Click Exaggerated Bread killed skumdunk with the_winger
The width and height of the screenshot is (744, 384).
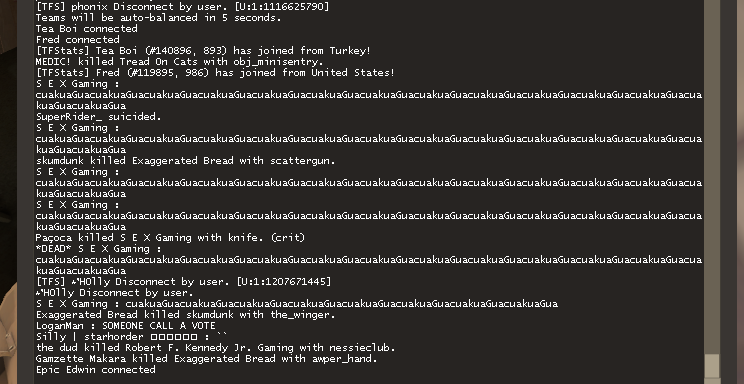tap(186, 315)
